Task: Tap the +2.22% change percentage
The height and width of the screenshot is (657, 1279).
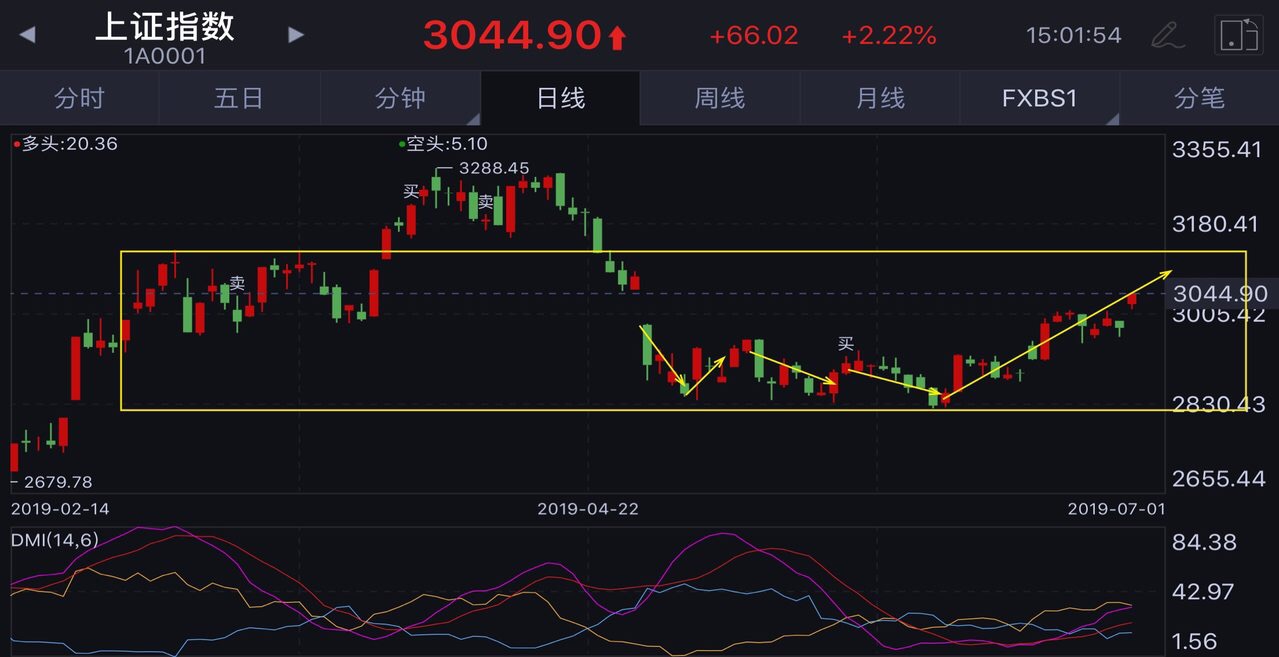Action: pos(889,36)
